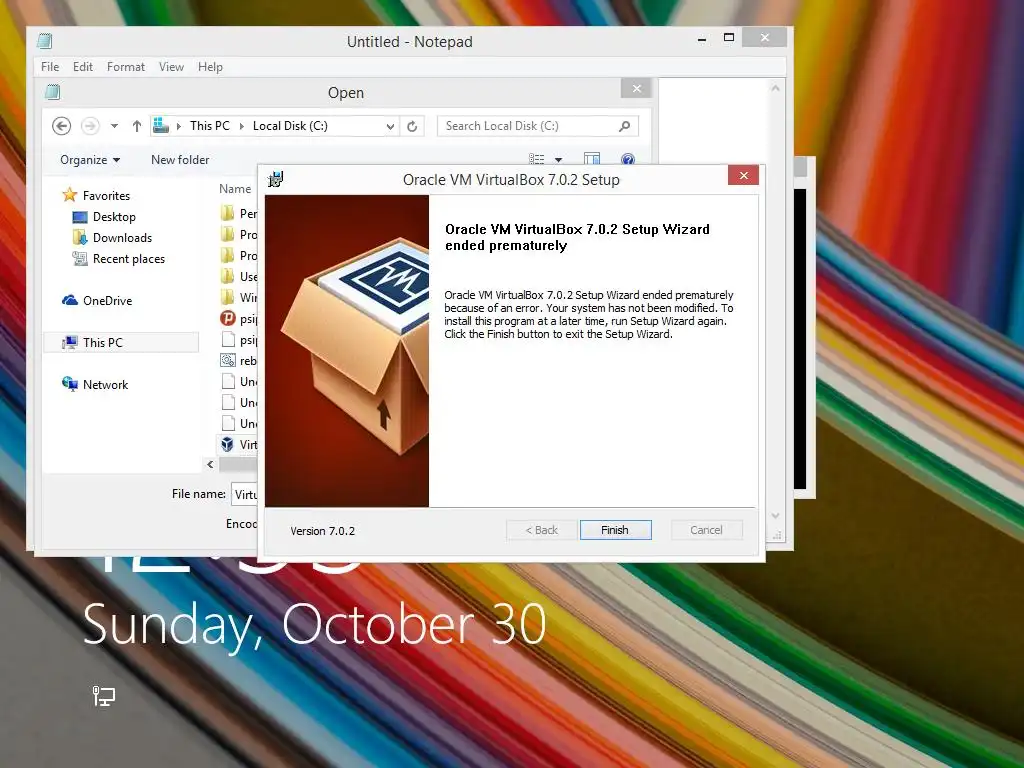This screenshot has width=1024, height=768.
Task: Select the folder starting with Win
Action: pos(239,298)
